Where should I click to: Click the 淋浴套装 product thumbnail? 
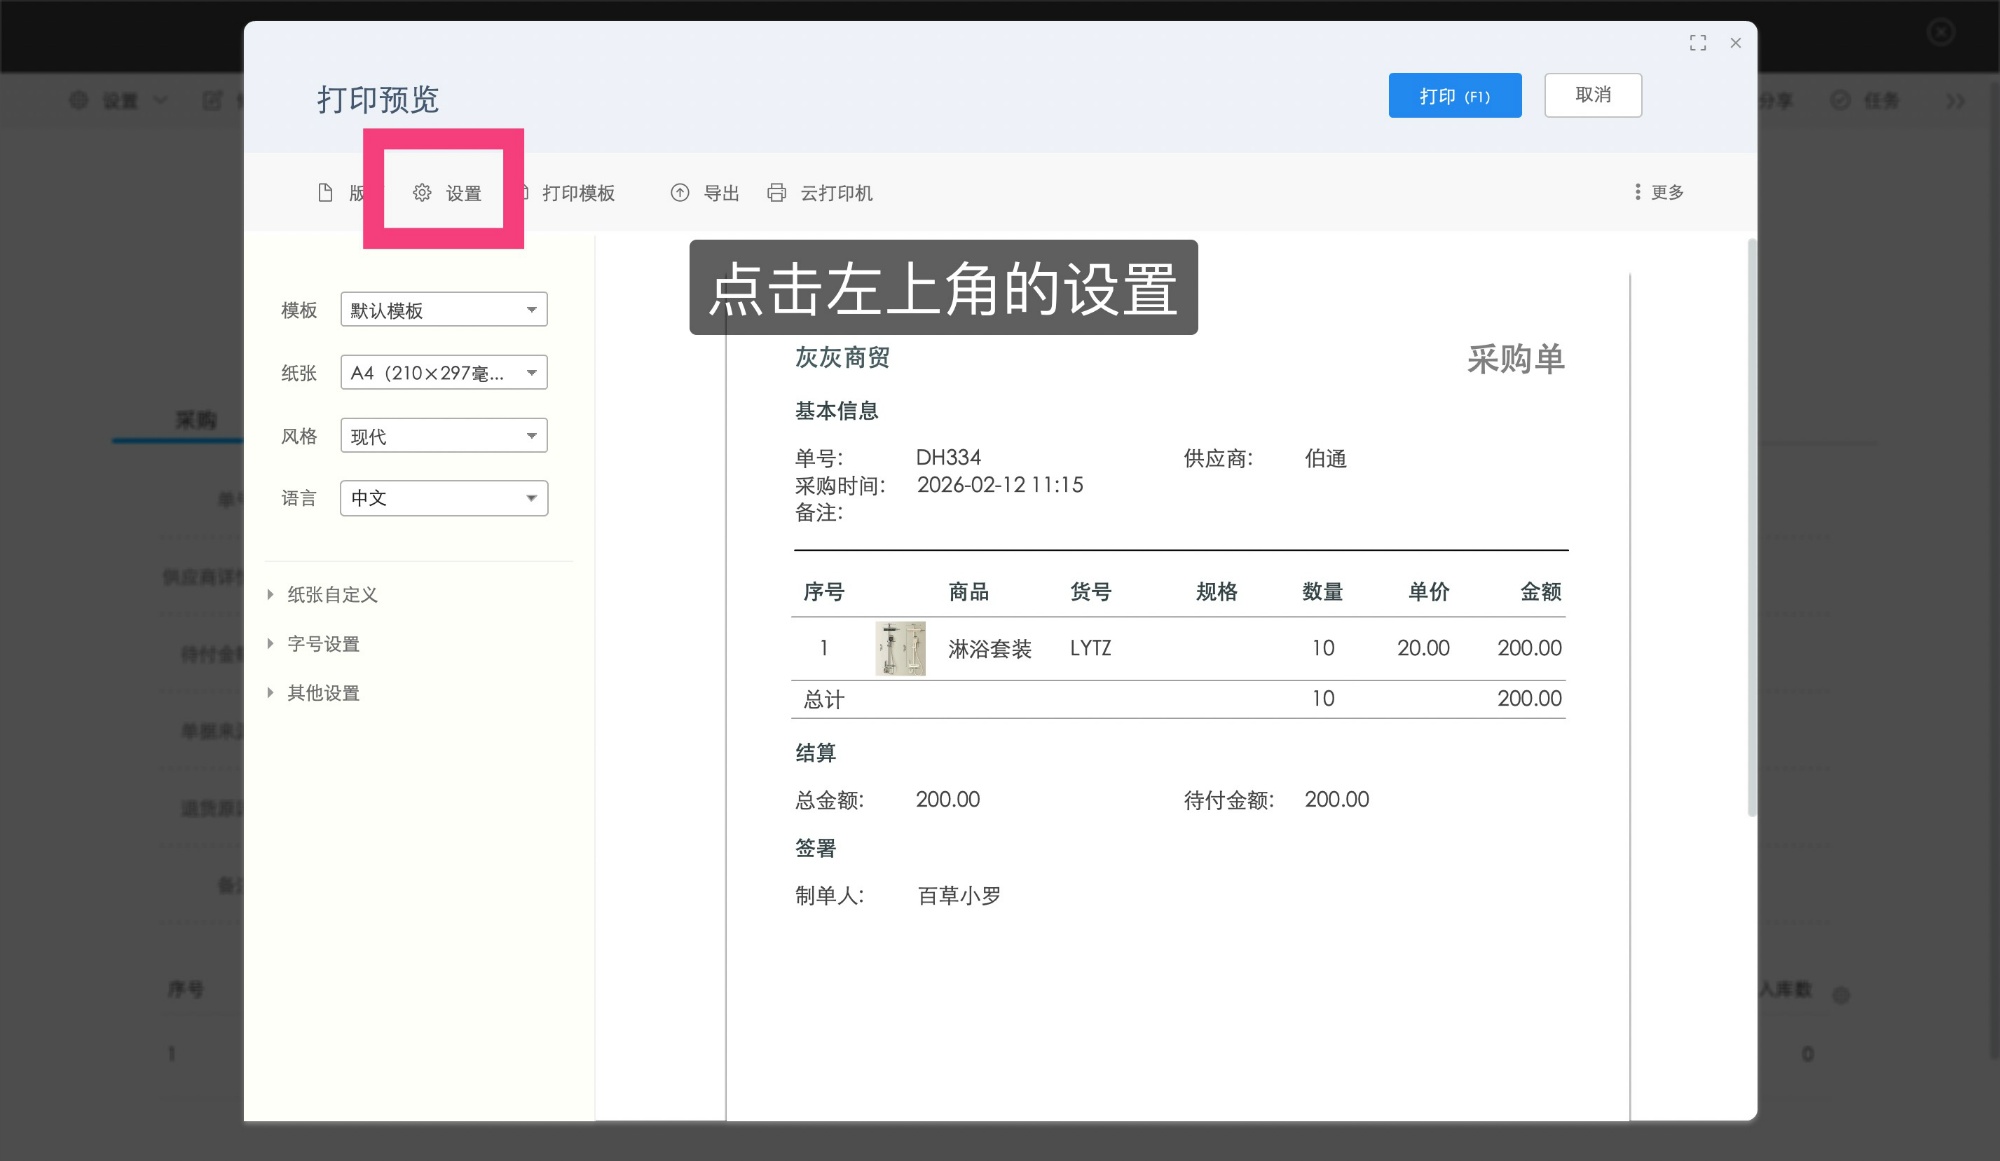tap(899, 647)
